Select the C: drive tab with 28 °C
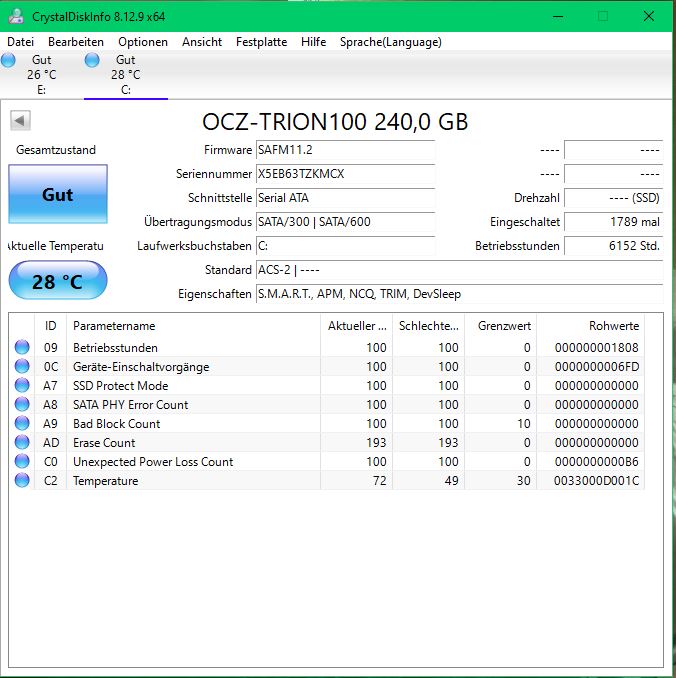Image resolution: width=676 pixels, height=678 pixels. [126, 75]
